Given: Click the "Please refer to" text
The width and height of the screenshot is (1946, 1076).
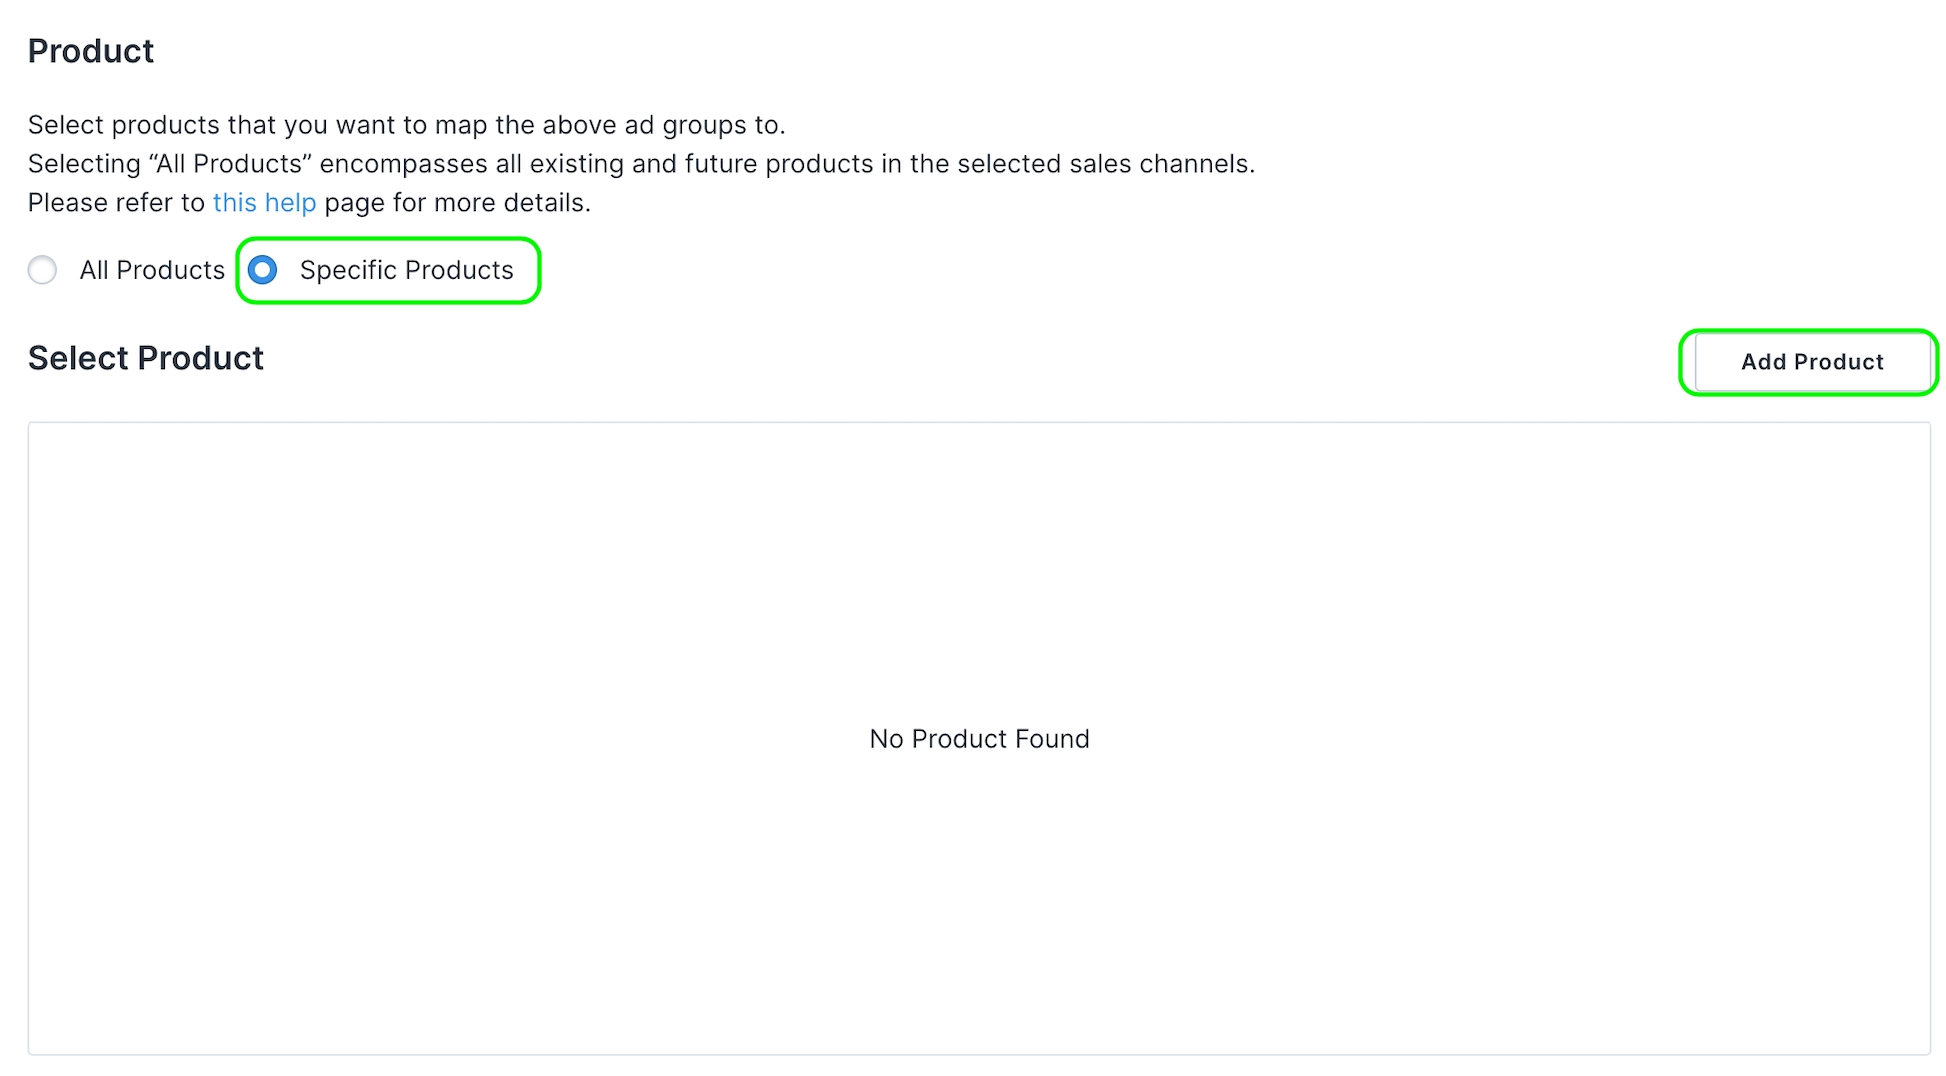Looking at the screenshot, I should click(116, 203).
